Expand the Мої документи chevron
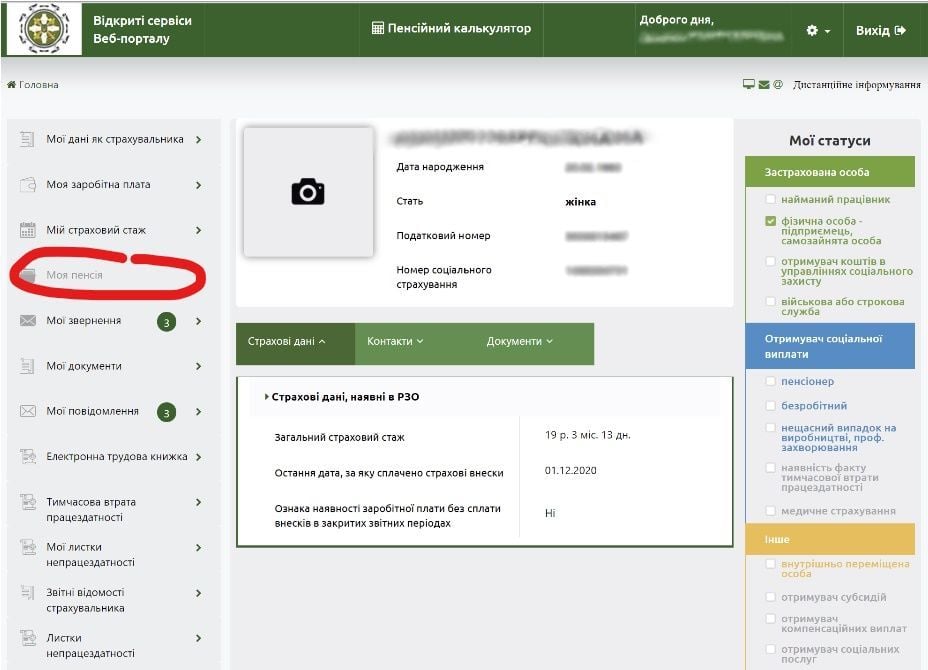 click(x=198, y=366)
